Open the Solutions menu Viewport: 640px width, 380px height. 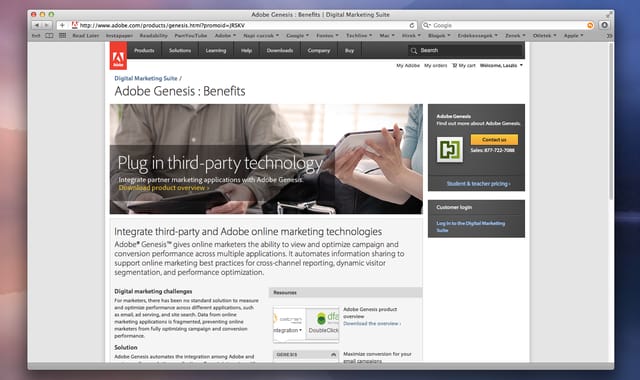point(180,51)
